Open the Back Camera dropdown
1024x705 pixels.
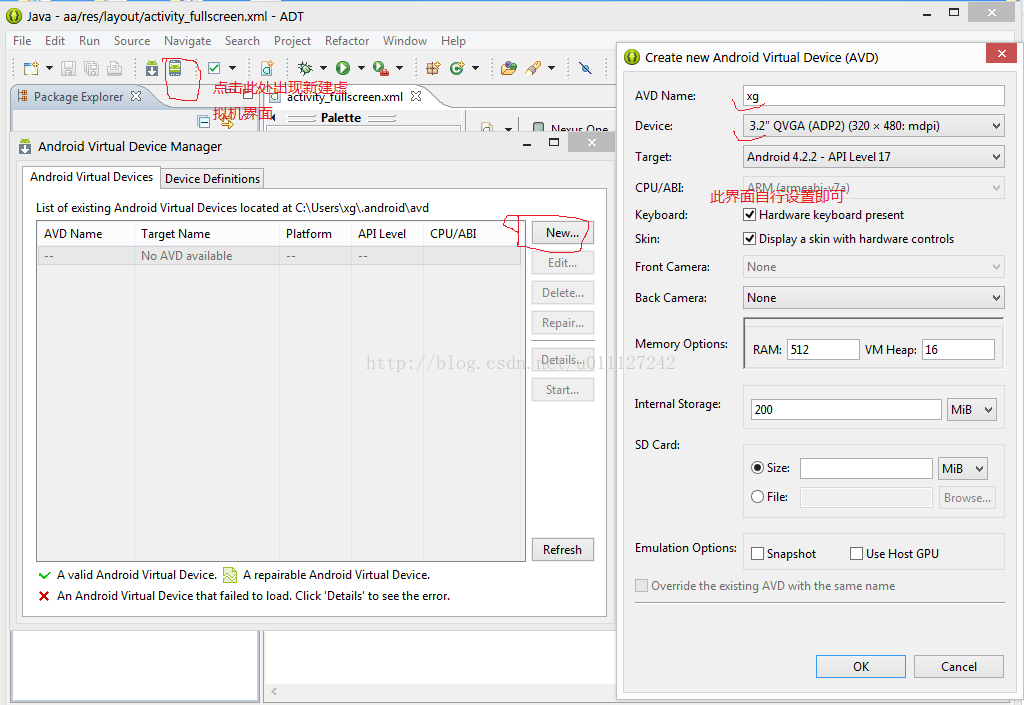coord(873,298)
